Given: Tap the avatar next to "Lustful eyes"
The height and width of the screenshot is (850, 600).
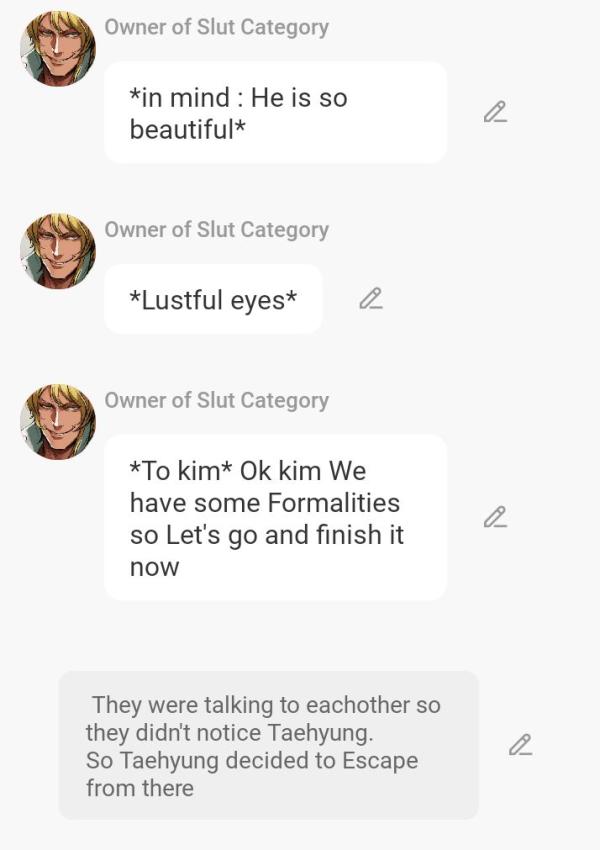Looking at the screenshot, I should (58, 250).
